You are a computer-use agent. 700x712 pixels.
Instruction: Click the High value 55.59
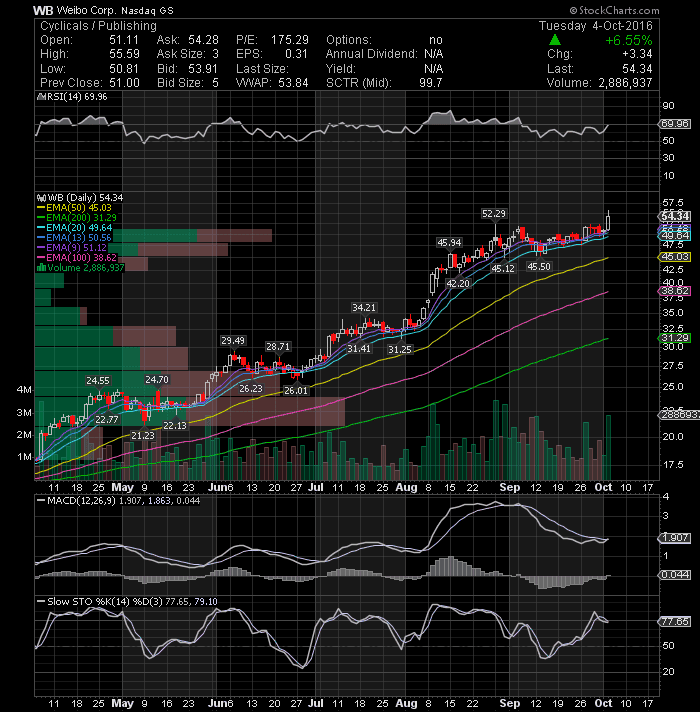click(x=124, y=54)
